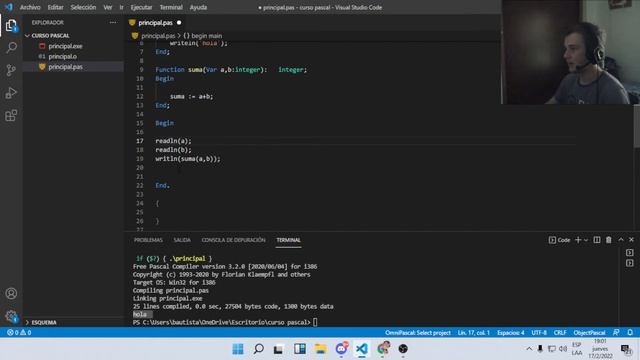Viewport: 640px width, 360px height.
Task: Open Widgets from the taskbar
Action: [x=300, y=349]
